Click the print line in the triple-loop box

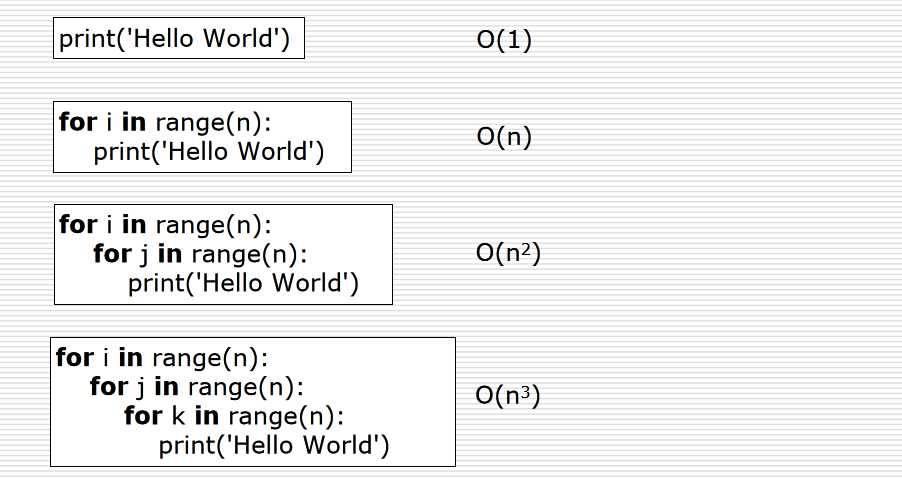coord(273,445)
